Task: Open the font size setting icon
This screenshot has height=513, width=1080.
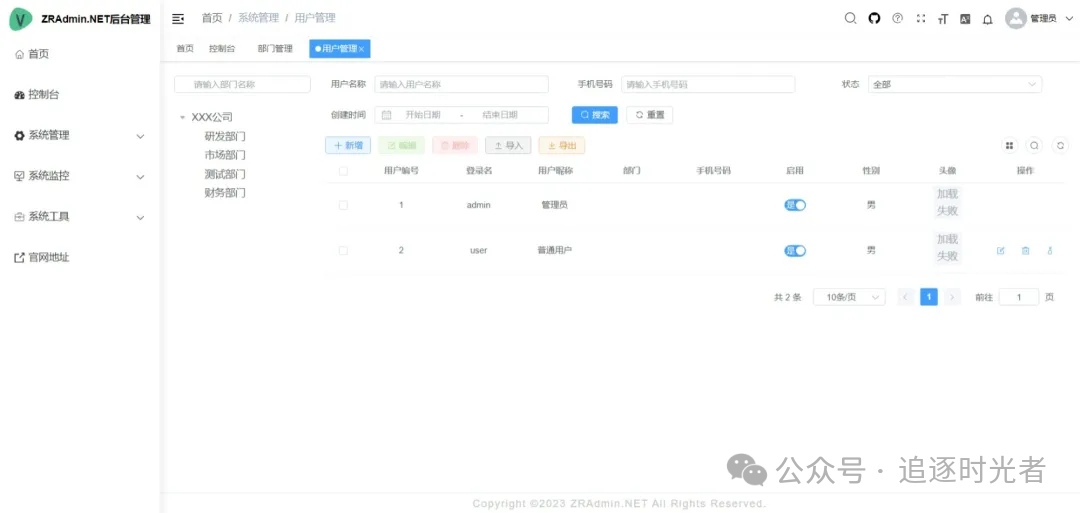Action: [943, 19]
